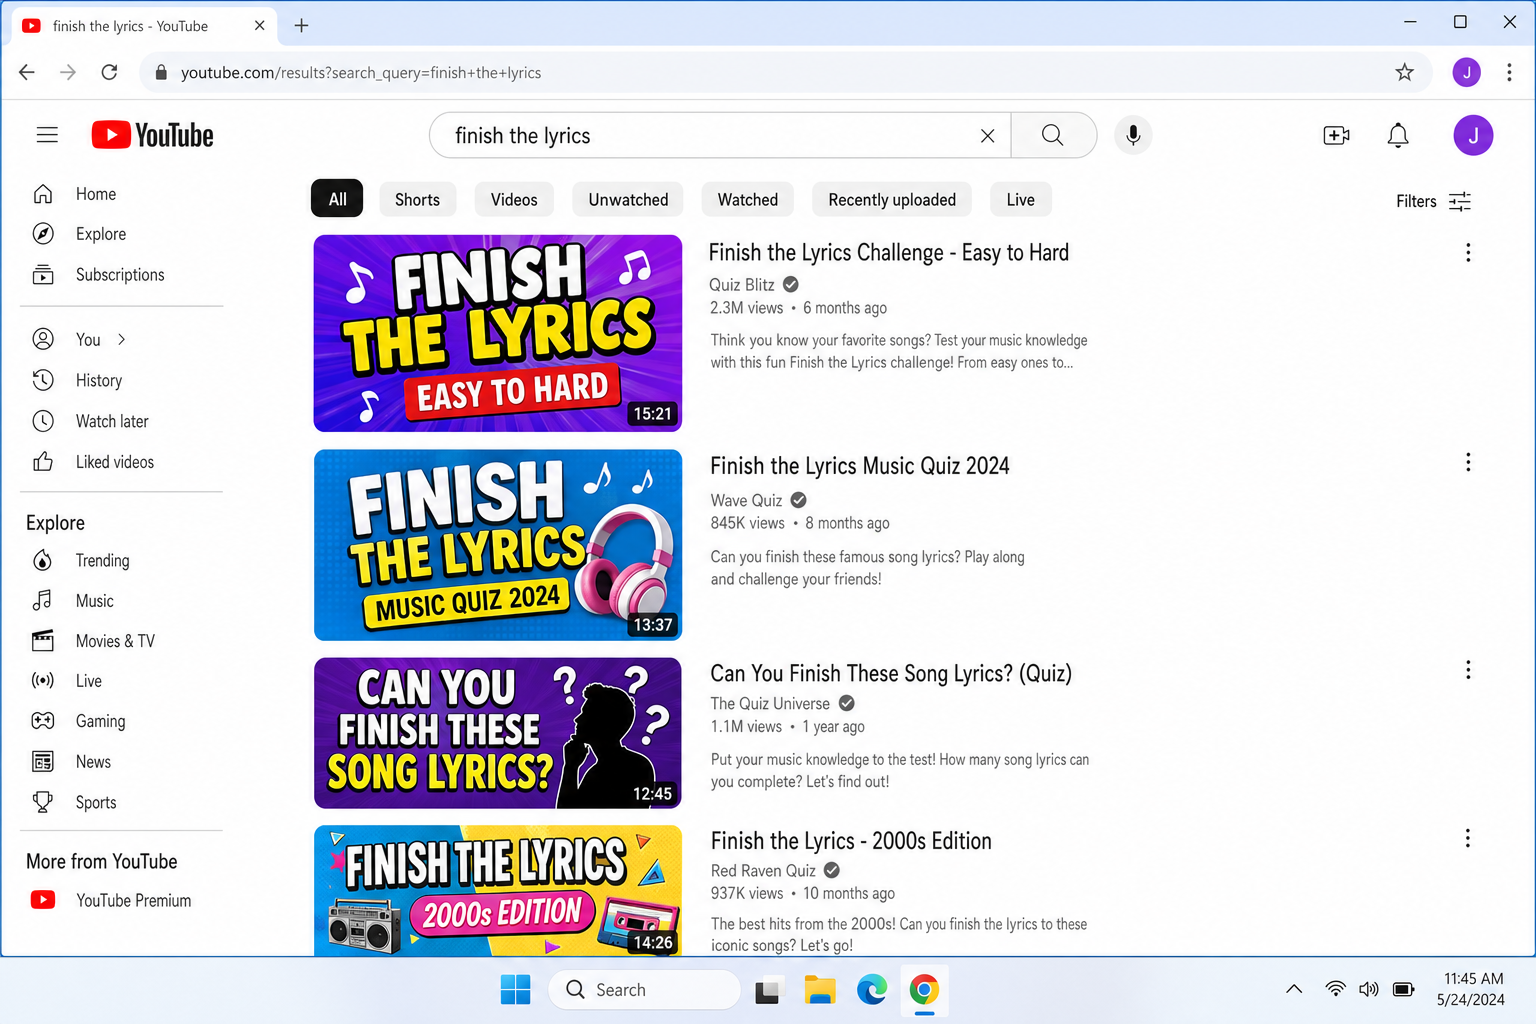Viewport: 1536px width, 1024px height.
Task: Open the Filters options
Action: [x=1433, y=201]
